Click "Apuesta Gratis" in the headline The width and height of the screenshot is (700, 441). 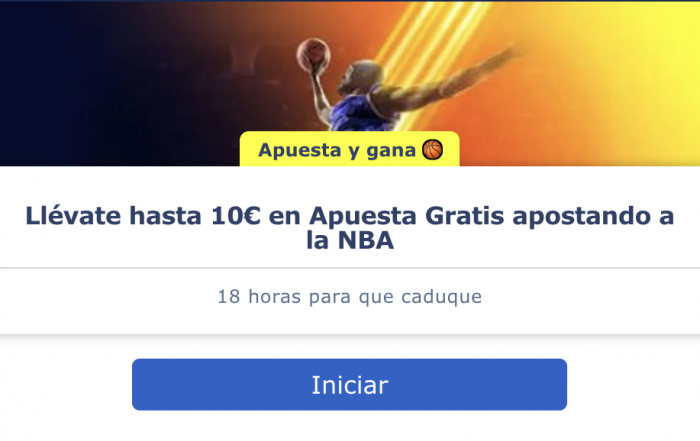(x=407, y=216)
